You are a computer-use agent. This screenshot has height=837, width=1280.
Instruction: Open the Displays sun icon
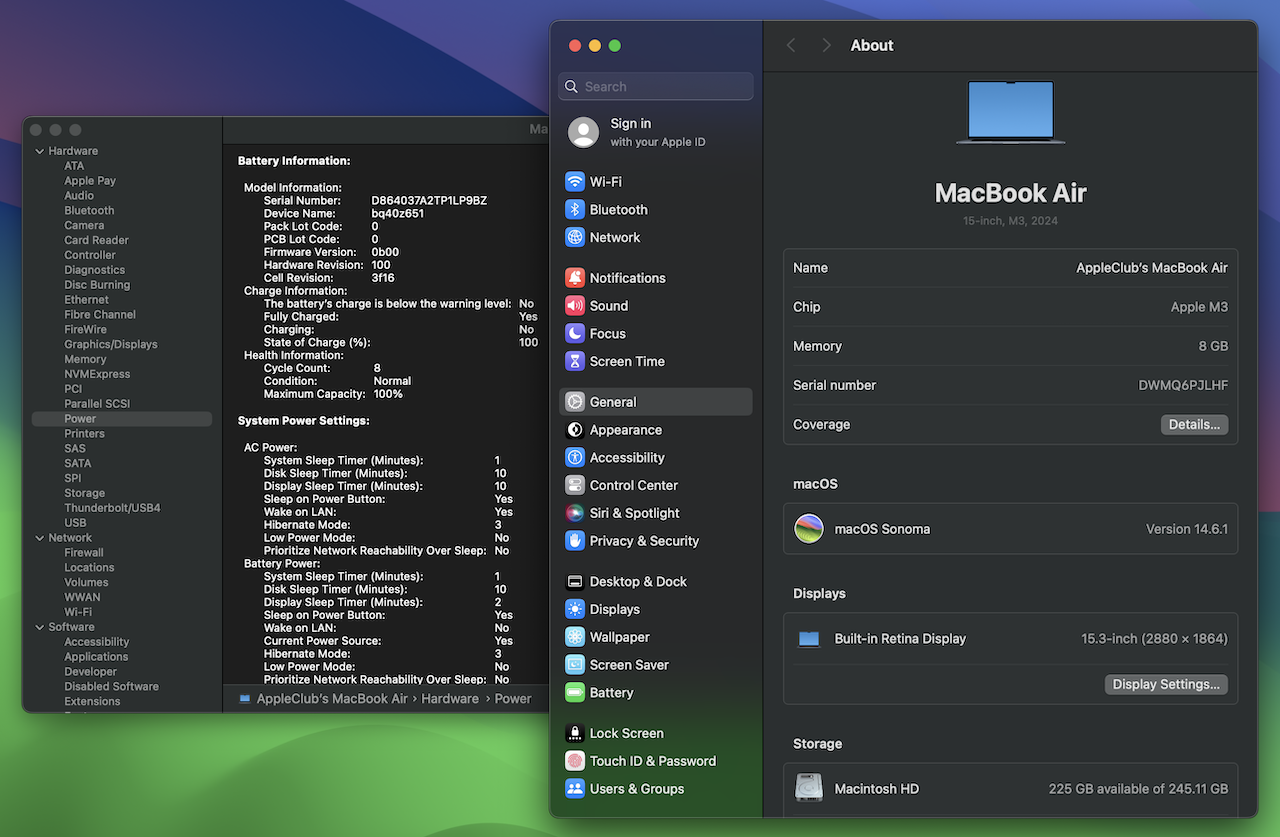[575, 610]
